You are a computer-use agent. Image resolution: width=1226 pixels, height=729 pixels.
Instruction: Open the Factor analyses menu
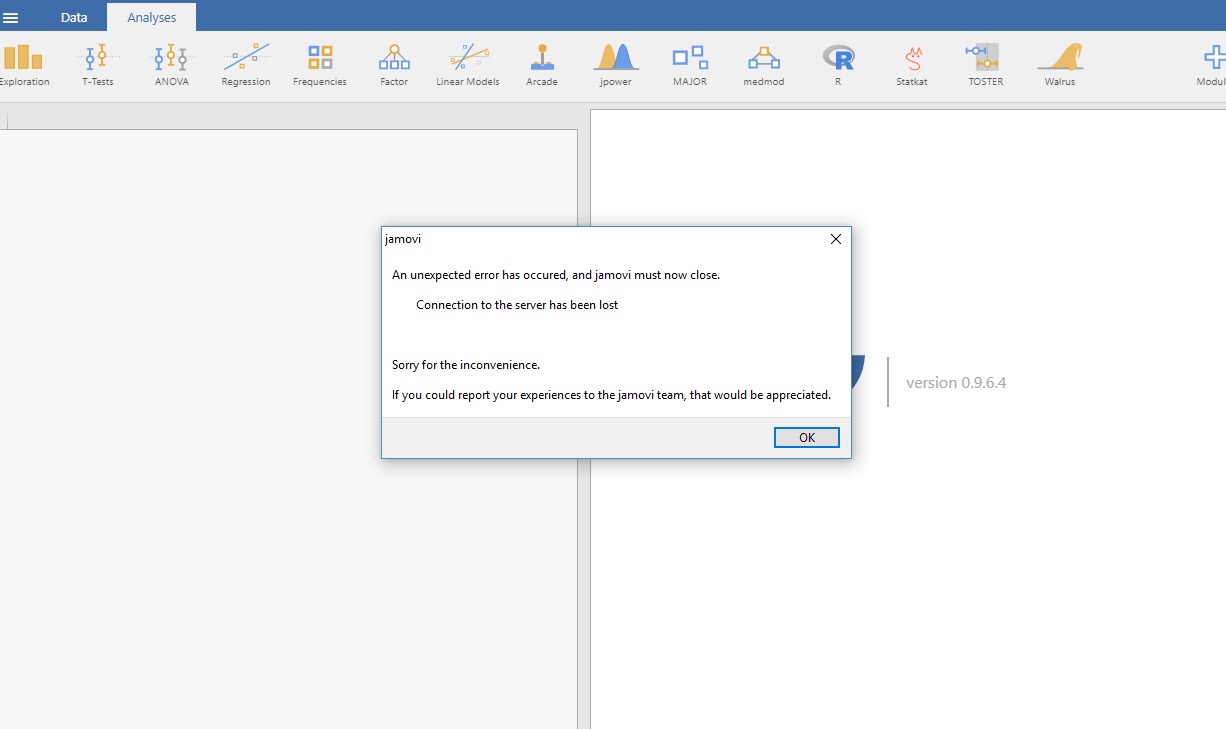tap(394, 65)
